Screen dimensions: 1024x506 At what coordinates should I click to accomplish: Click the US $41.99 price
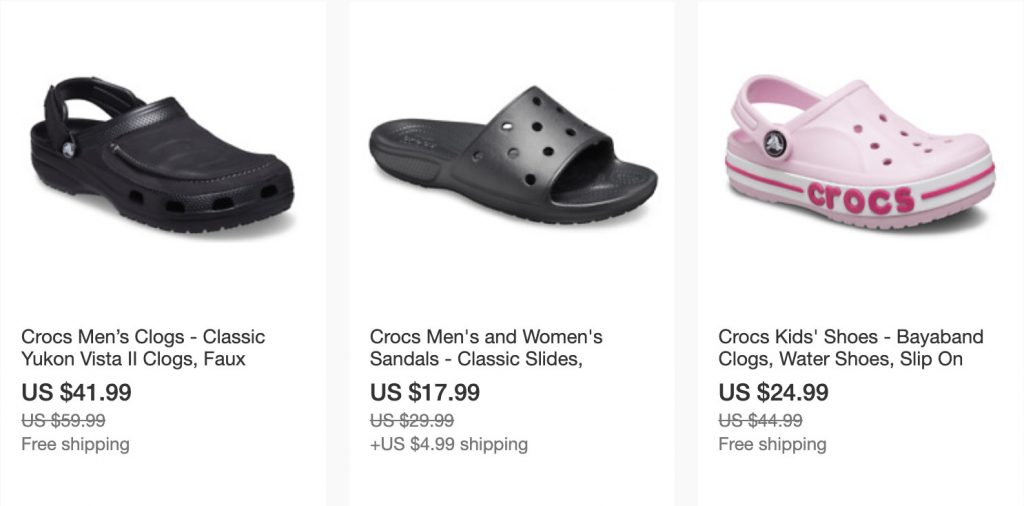[76, 393]
